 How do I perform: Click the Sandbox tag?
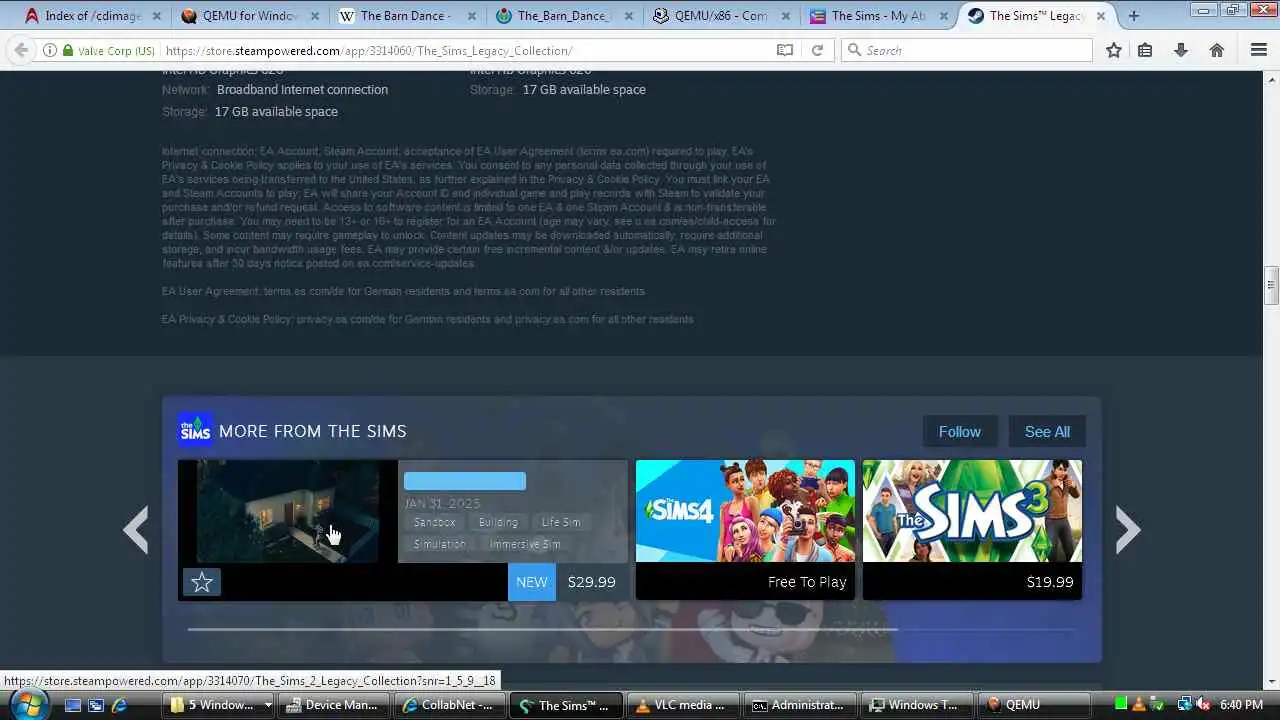click(434, 522)
